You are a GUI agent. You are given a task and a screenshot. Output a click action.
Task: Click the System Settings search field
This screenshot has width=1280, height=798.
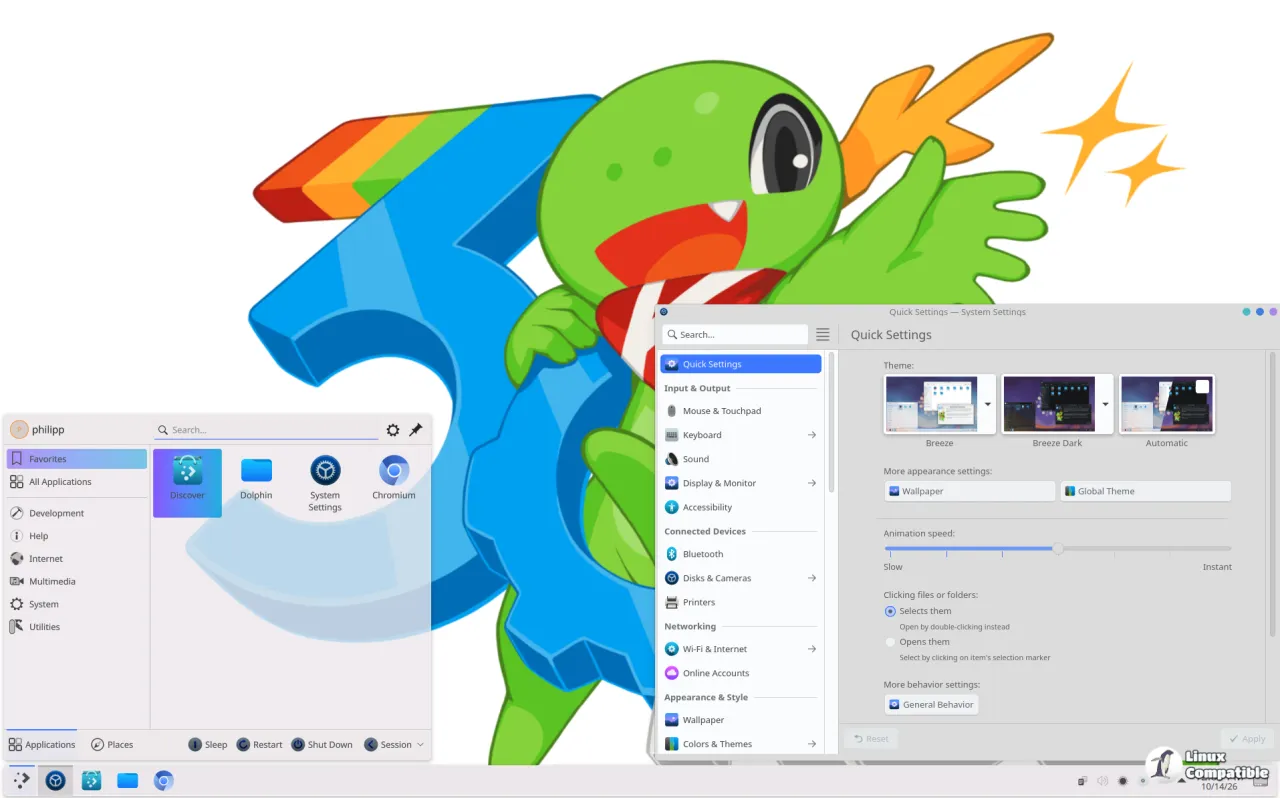(x=735, y=335)
